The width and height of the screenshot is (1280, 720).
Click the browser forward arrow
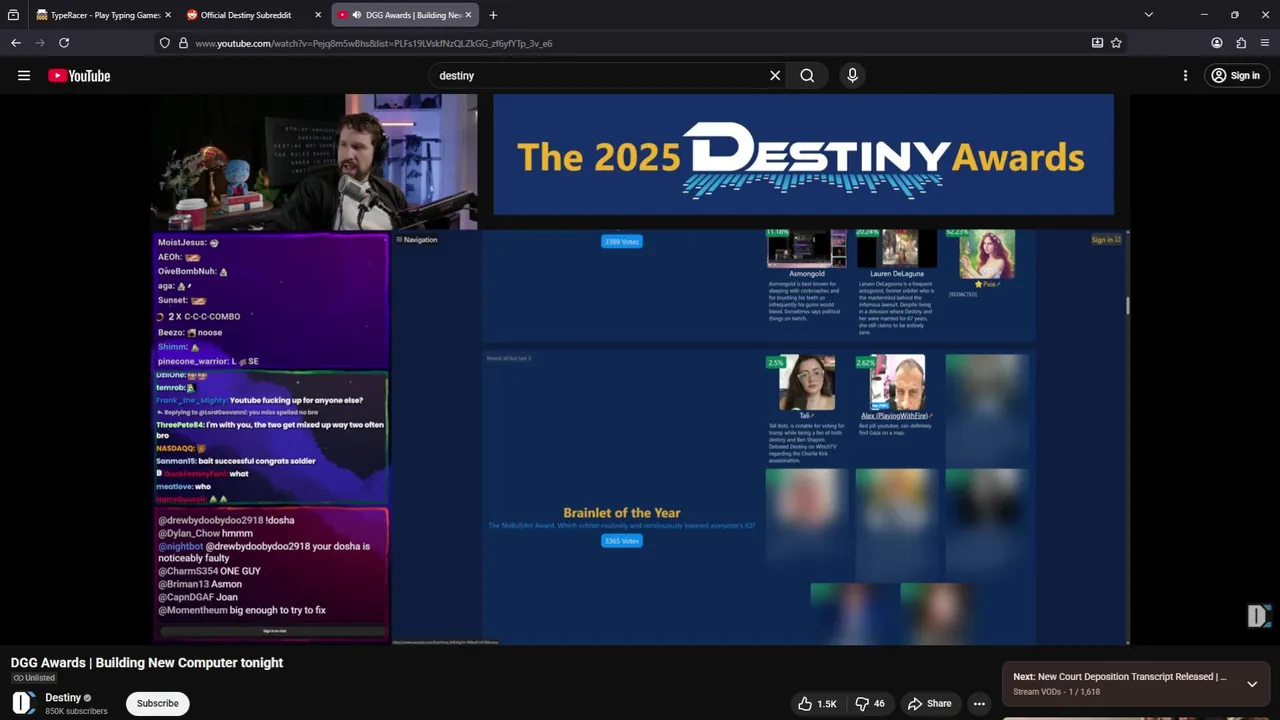(40, 43)
